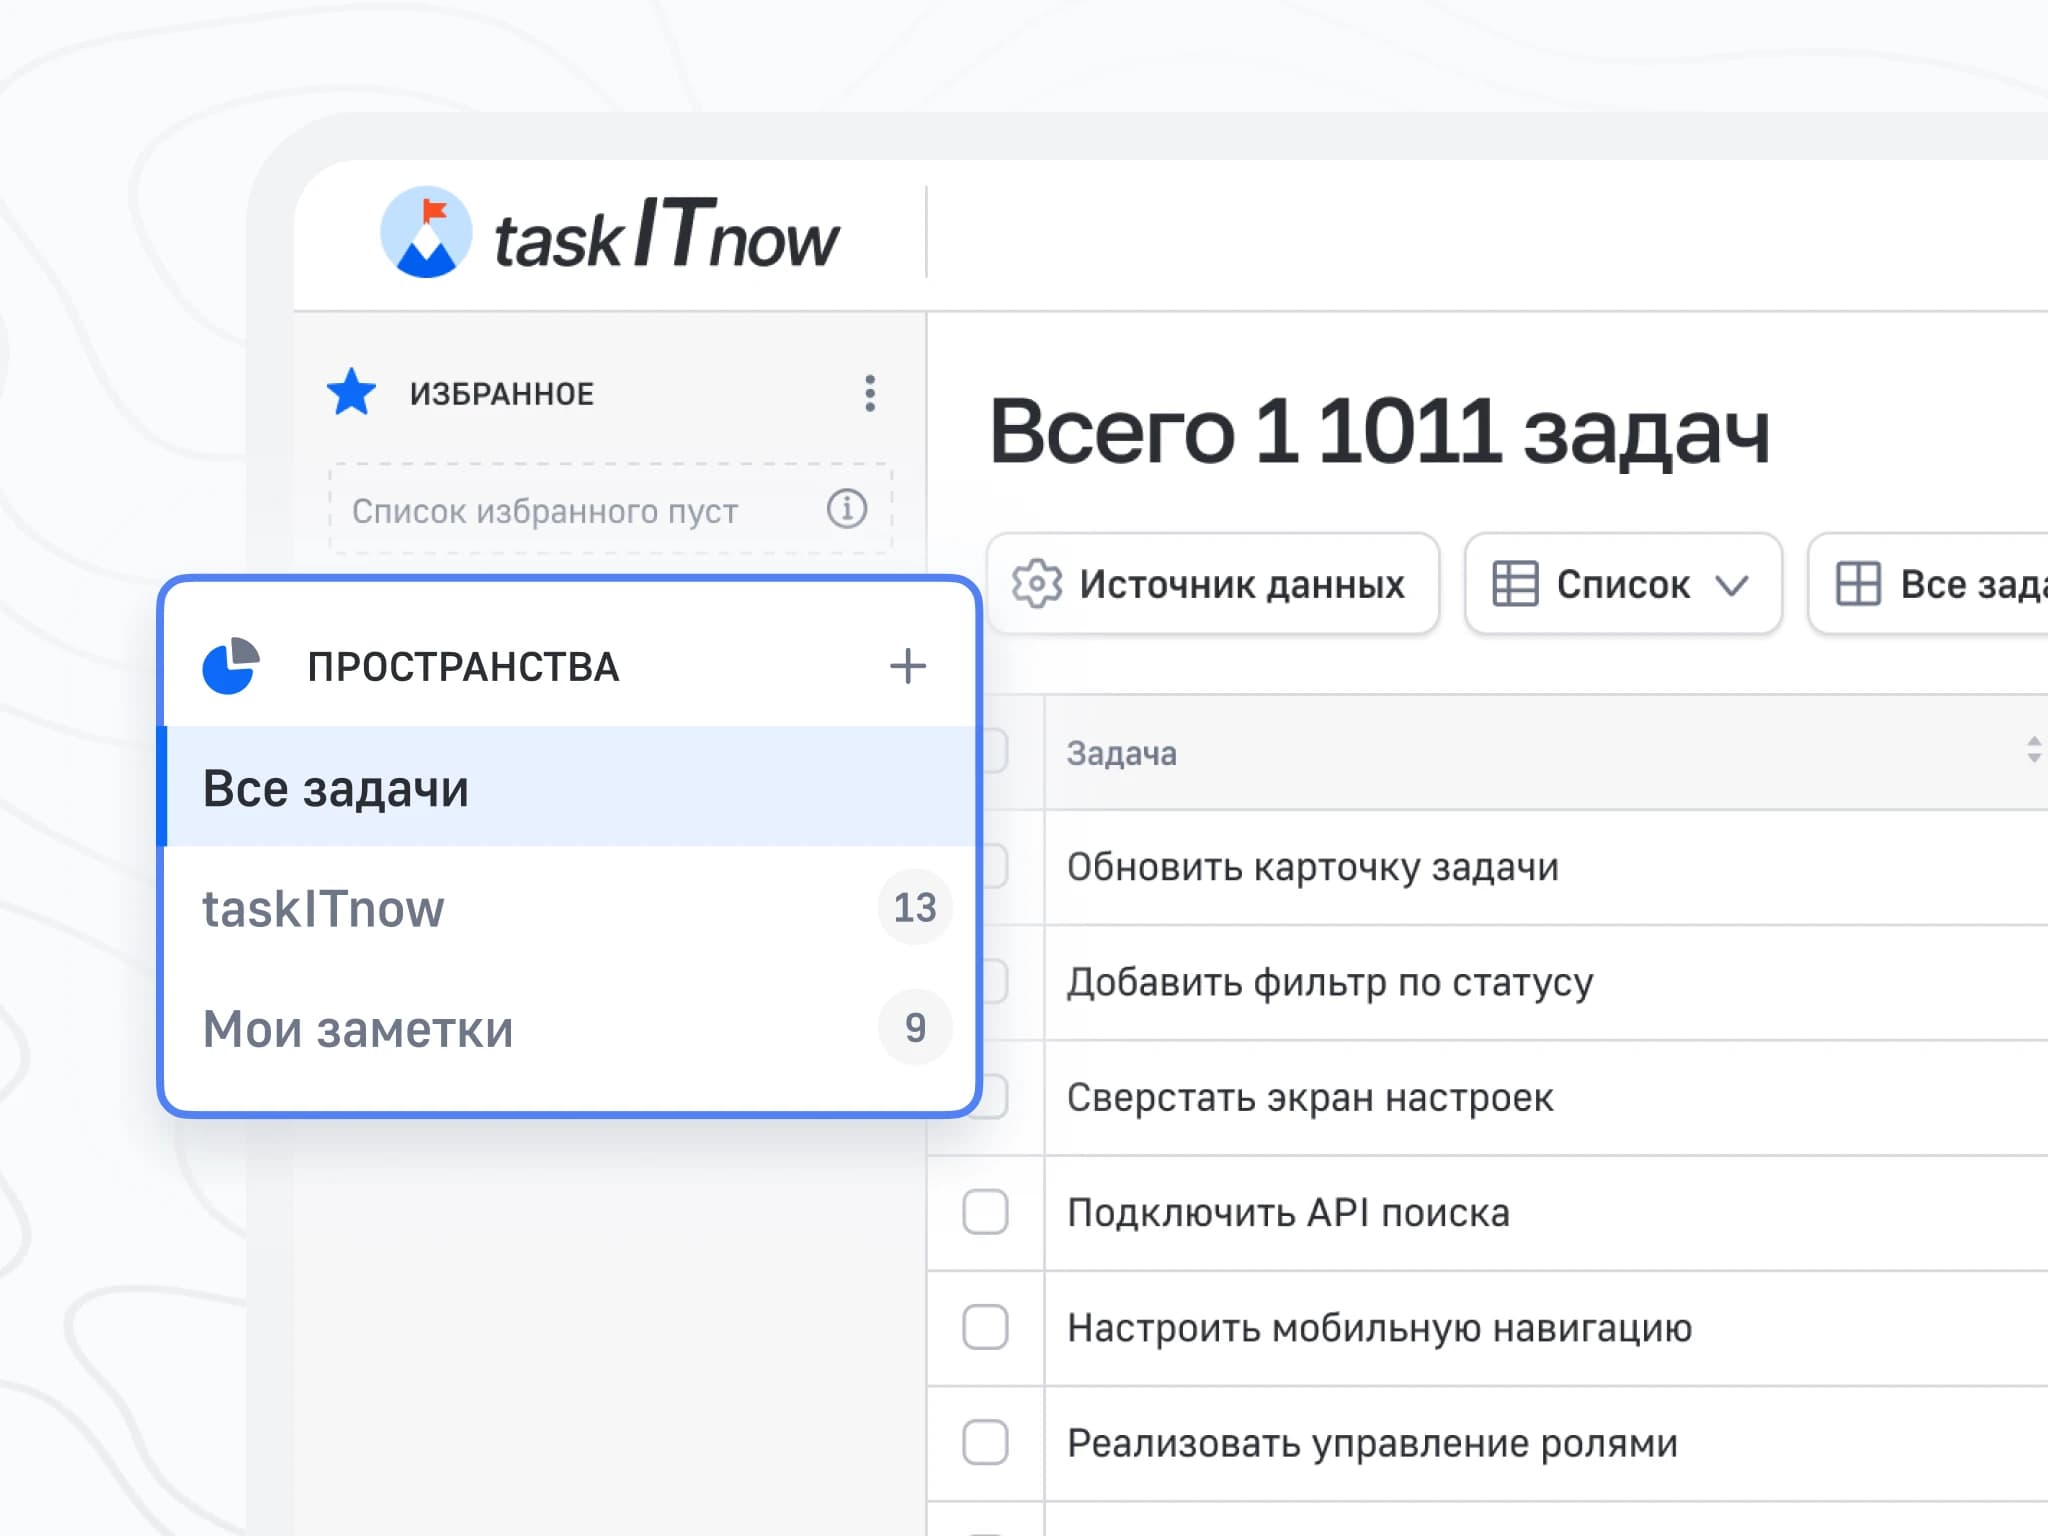Expand the Список view dropdown chevron

point(1732,585)
